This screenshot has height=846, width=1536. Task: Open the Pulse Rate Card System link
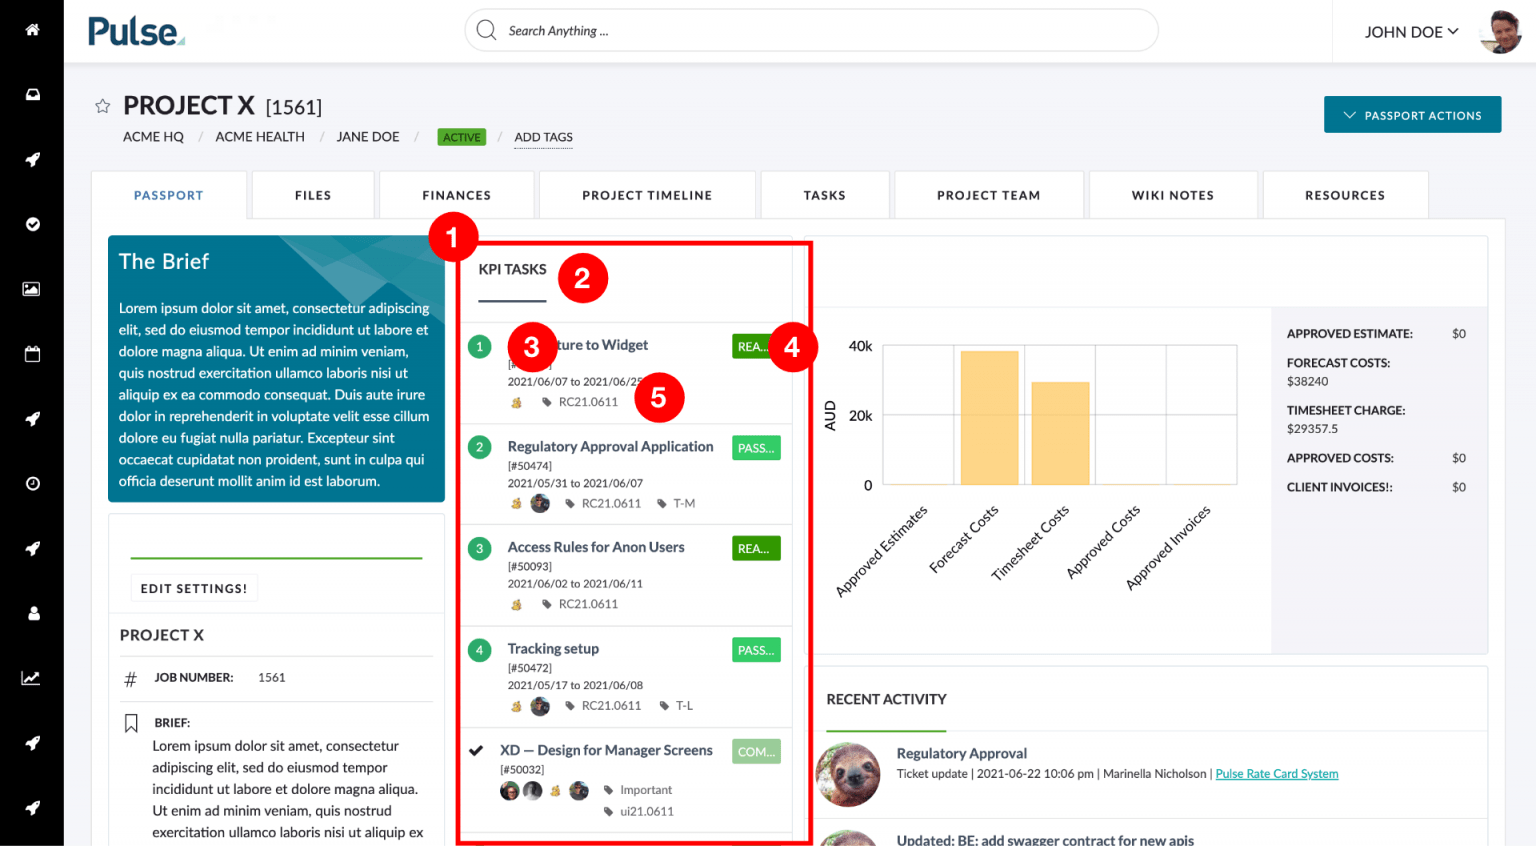[1276, 773]
